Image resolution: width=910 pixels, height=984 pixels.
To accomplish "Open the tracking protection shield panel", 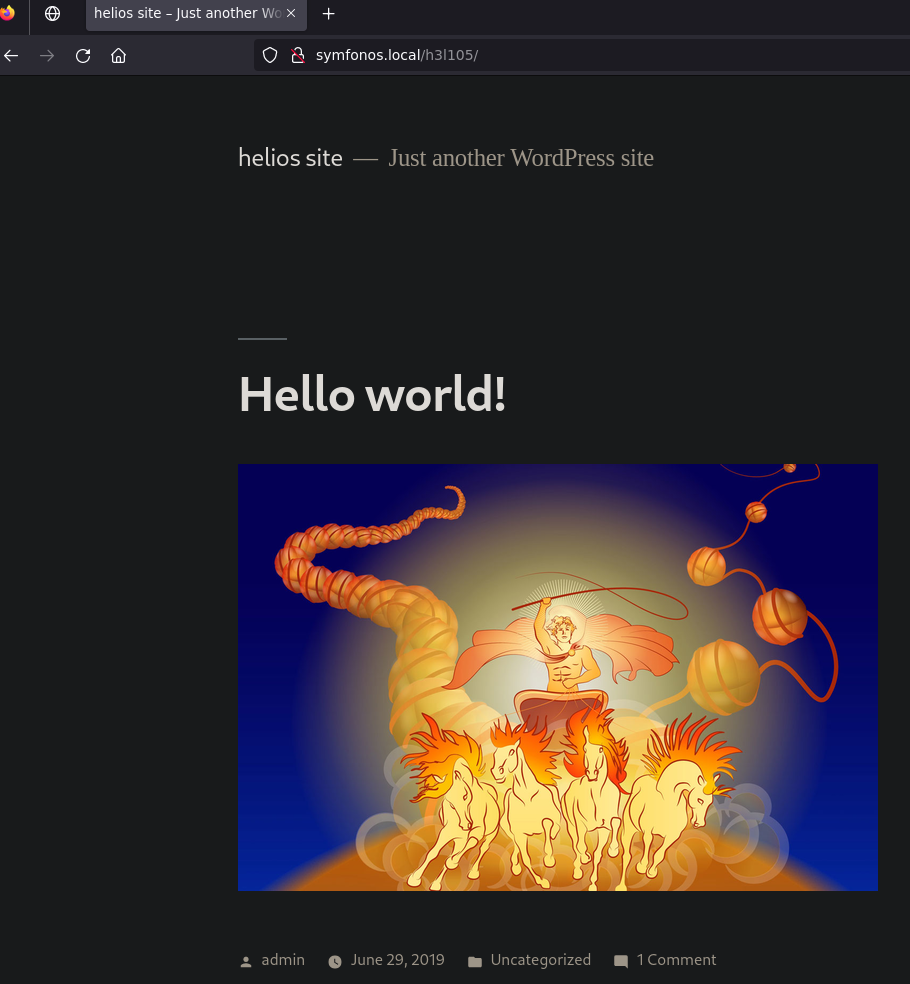I will click(269, 55).
